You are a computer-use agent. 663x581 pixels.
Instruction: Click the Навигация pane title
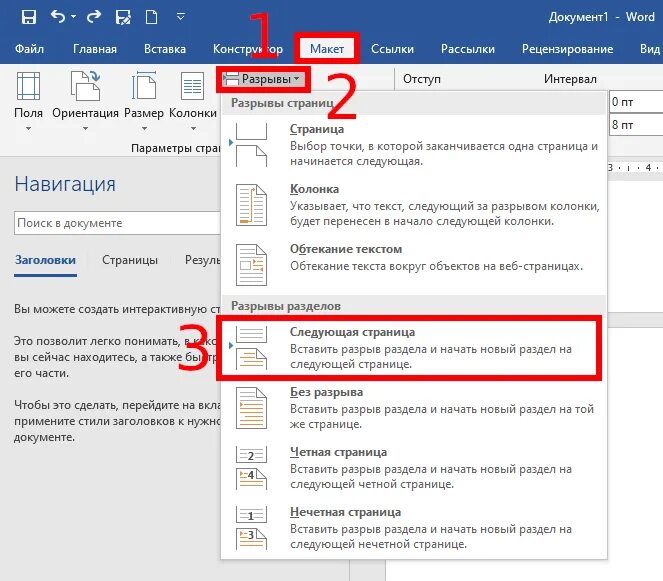pos(65,184)
